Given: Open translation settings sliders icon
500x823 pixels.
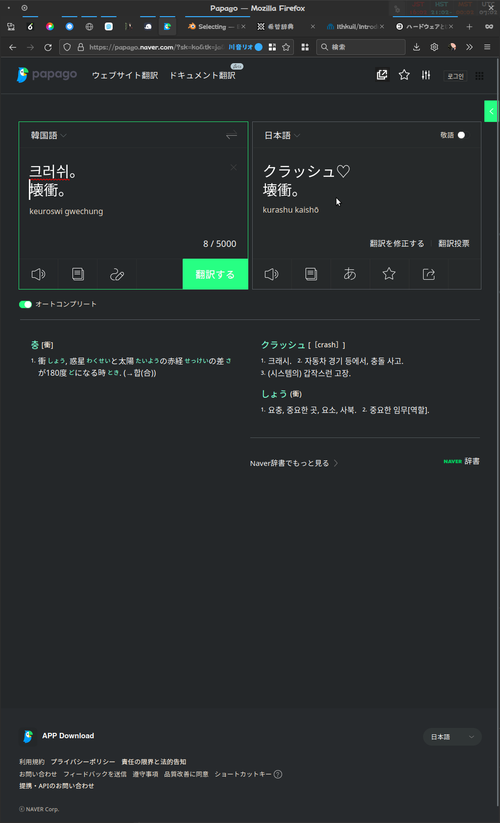Looking at the screenshot, I should click(426, 75).
